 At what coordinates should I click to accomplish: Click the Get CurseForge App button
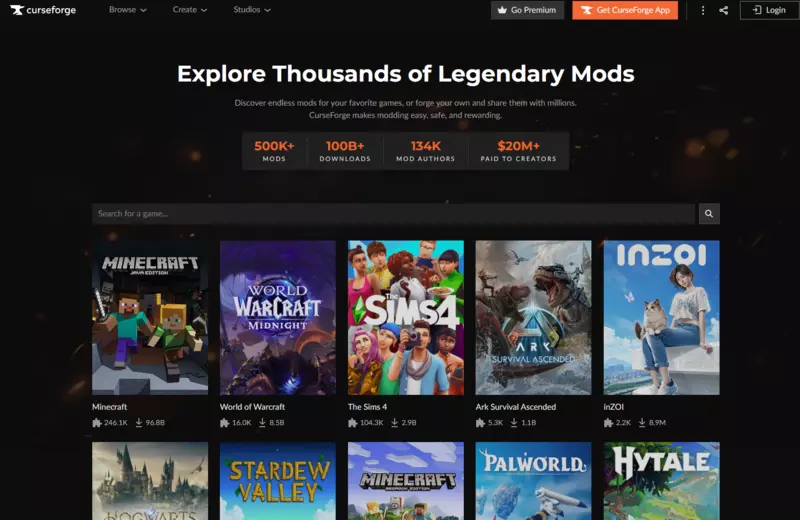(x=625, y=10)
